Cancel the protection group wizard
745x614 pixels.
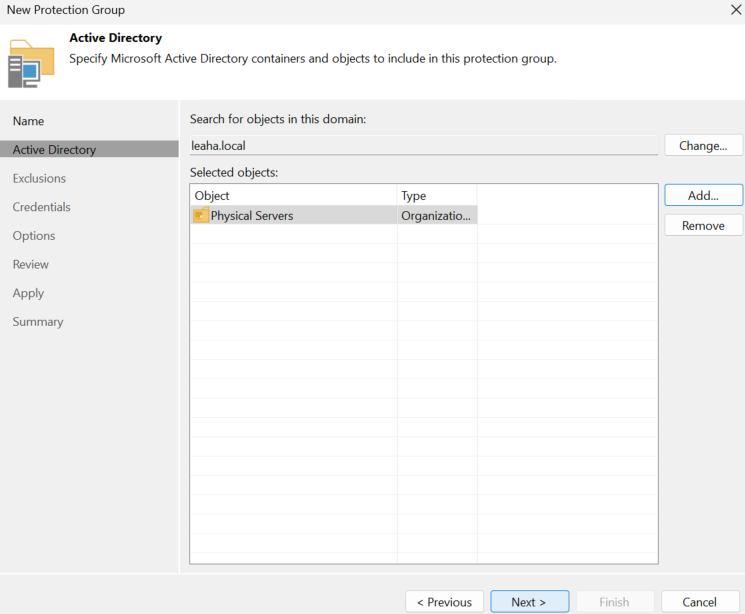tap(700, 602)
